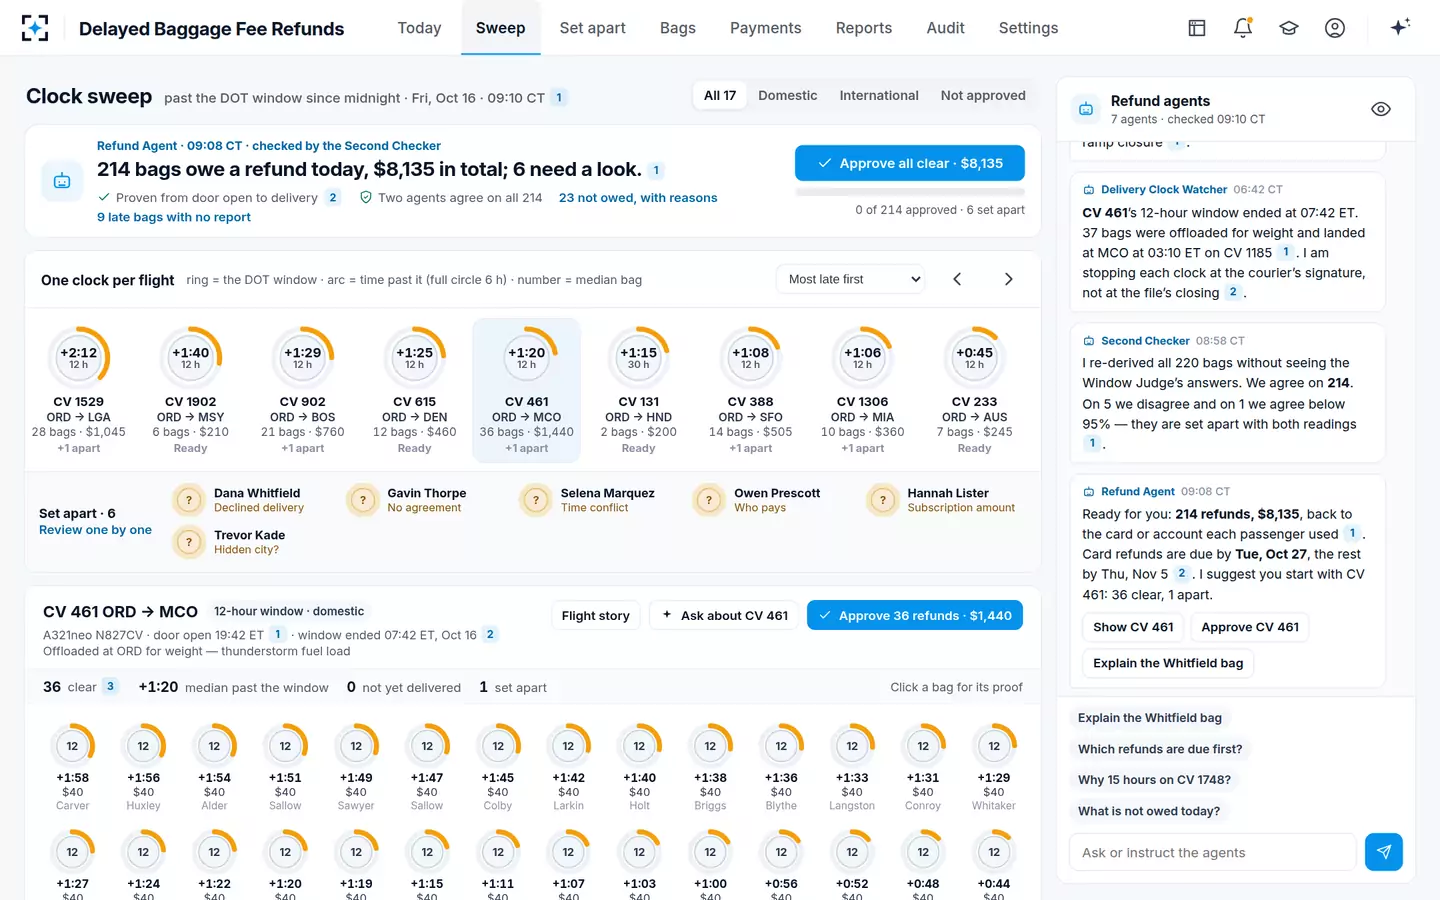Toggle eye icon in Refund agents panel
The image size is (1440, 900).
(x=1381, y=109)
